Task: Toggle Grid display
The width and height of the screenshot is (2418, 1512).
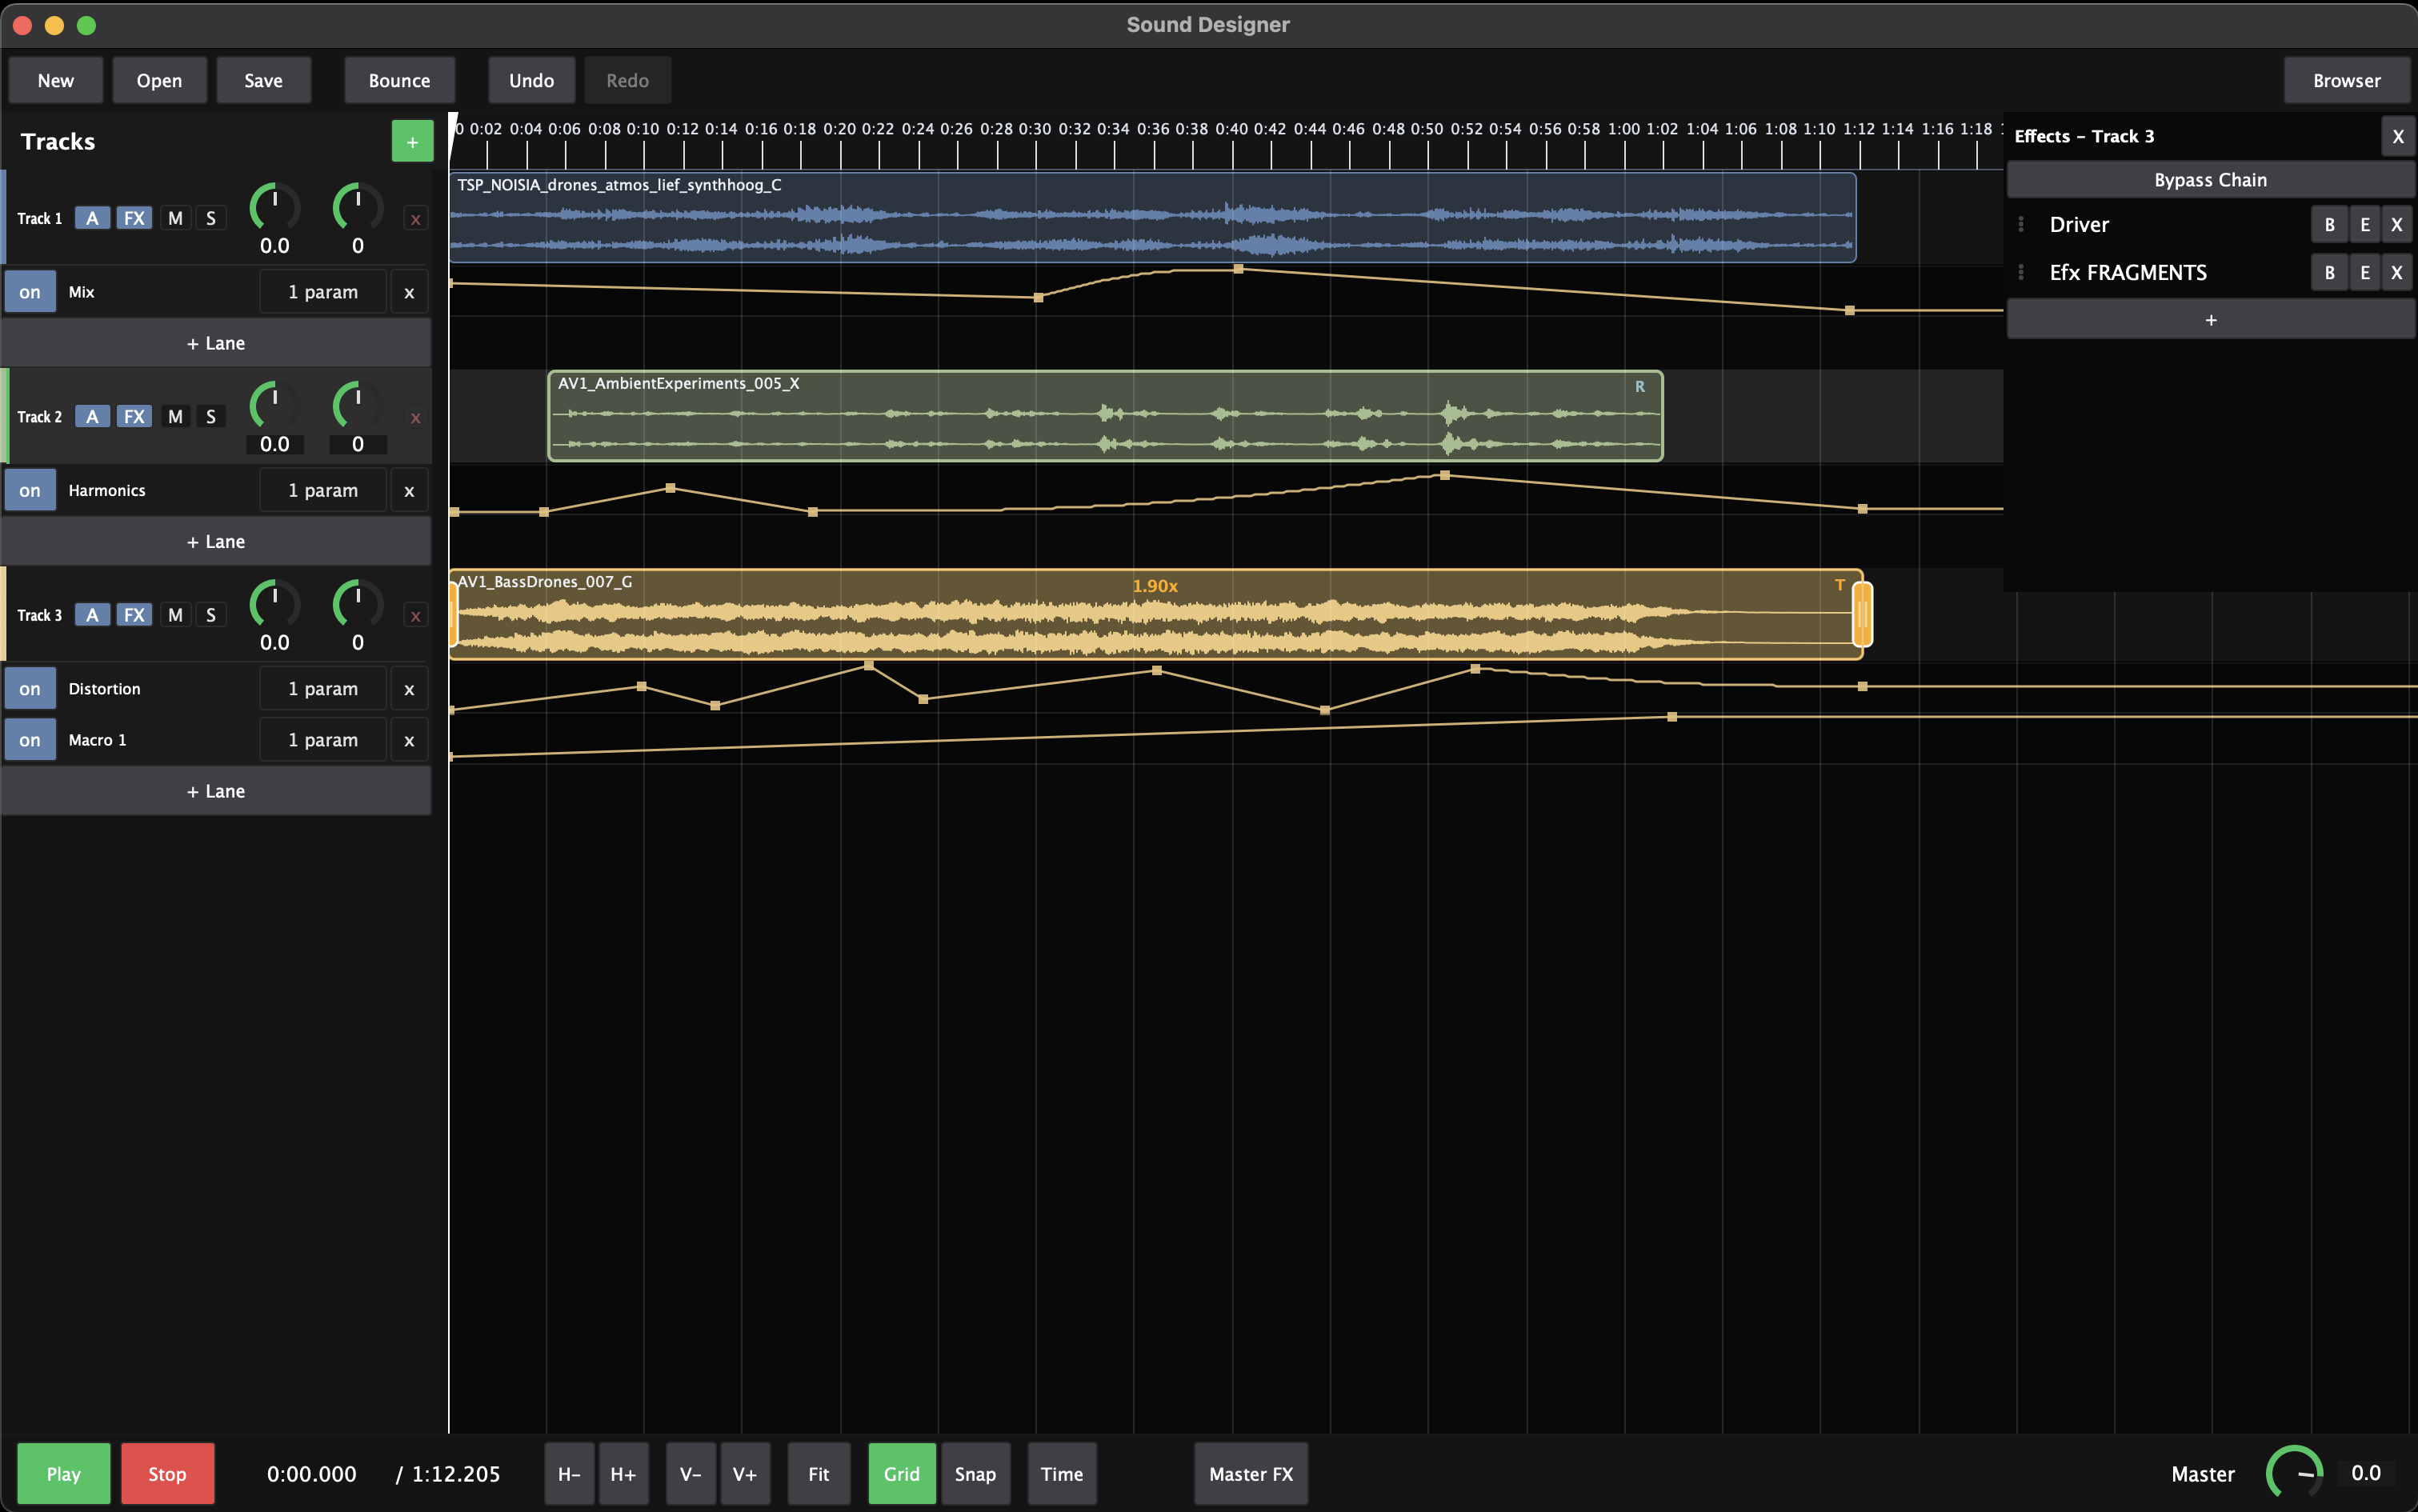Action: click(x=901, y=1473)
